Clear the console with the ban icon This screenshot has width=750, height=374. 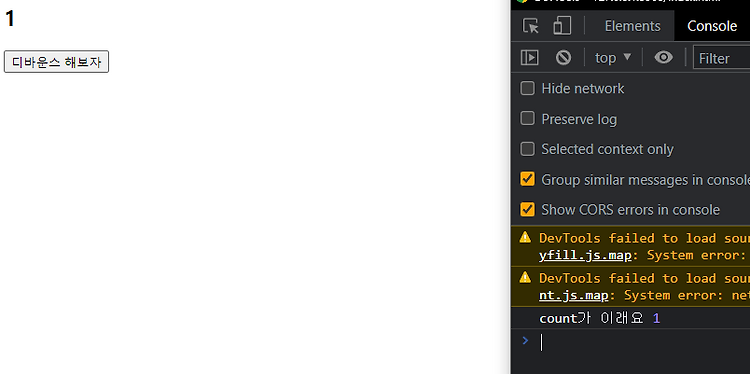point(563,58)
